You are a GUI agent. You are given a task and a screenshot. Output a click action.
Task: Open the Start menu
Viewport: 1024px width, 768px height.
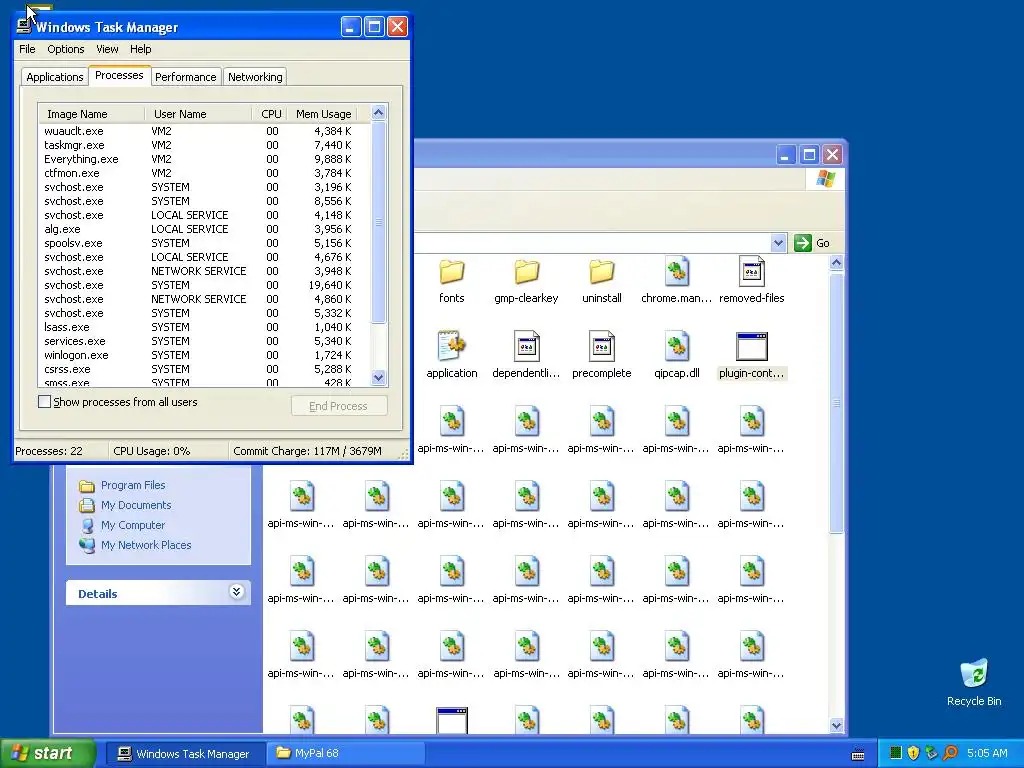(48, 753)
